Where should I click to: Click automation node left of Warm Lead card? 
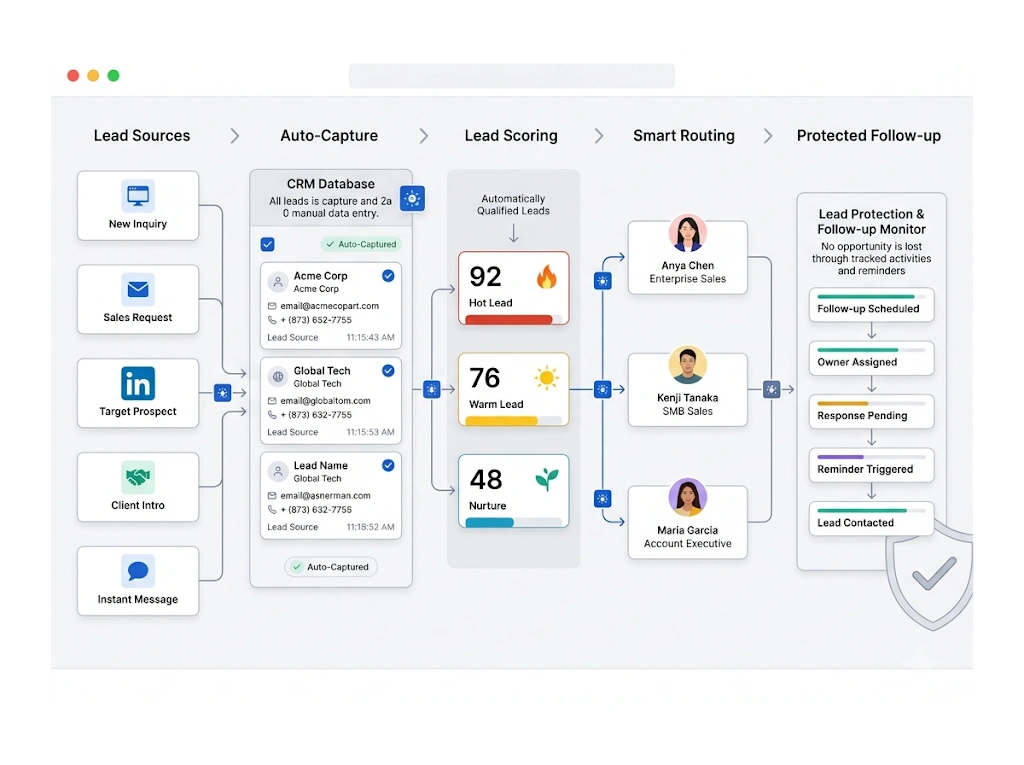(432, 390)
